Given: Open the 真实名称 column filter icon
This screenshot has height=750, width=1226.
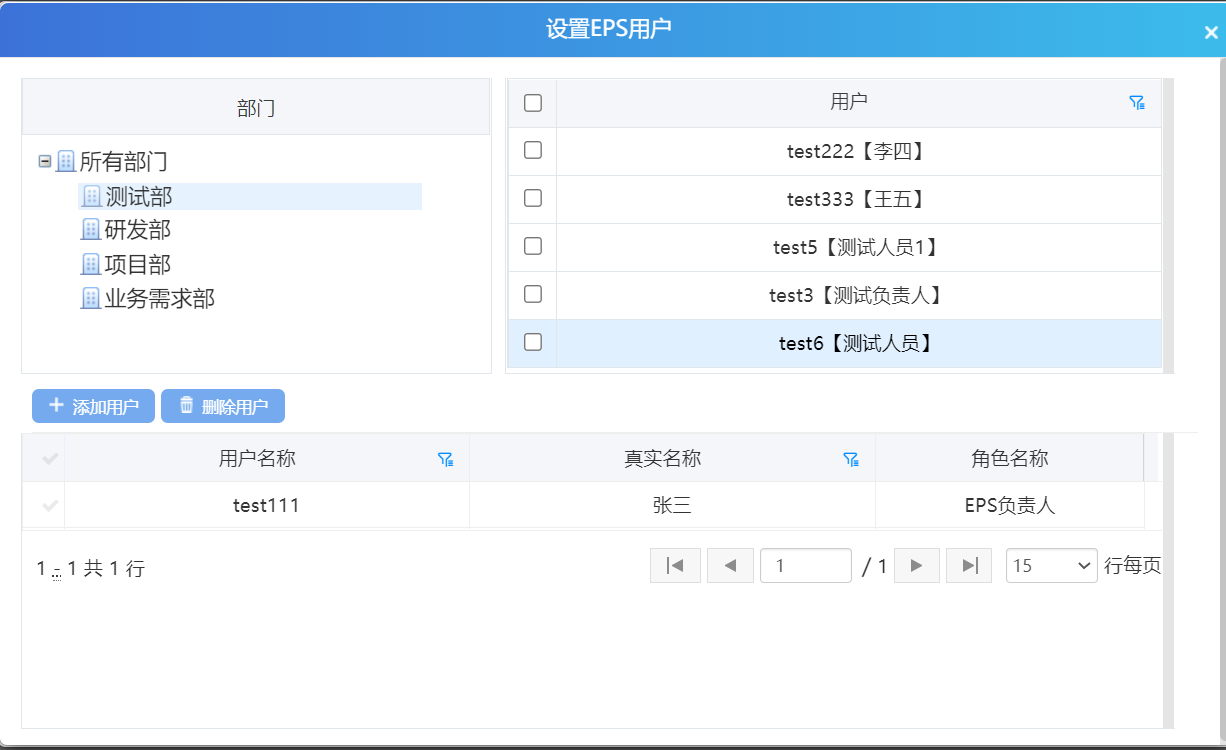Looking at the screenshot, I should pos(851,459).
